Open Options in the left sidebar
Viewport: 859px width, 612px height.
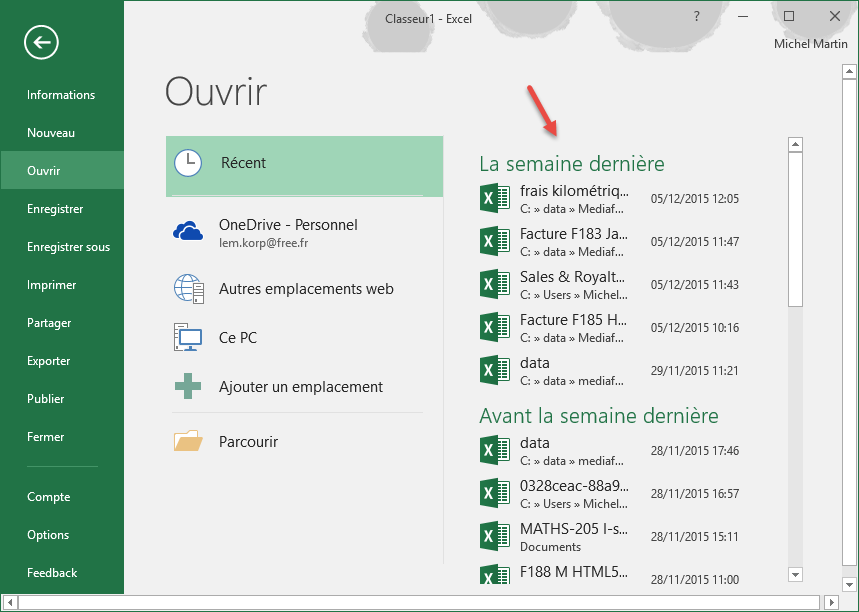tap(48, 535)
